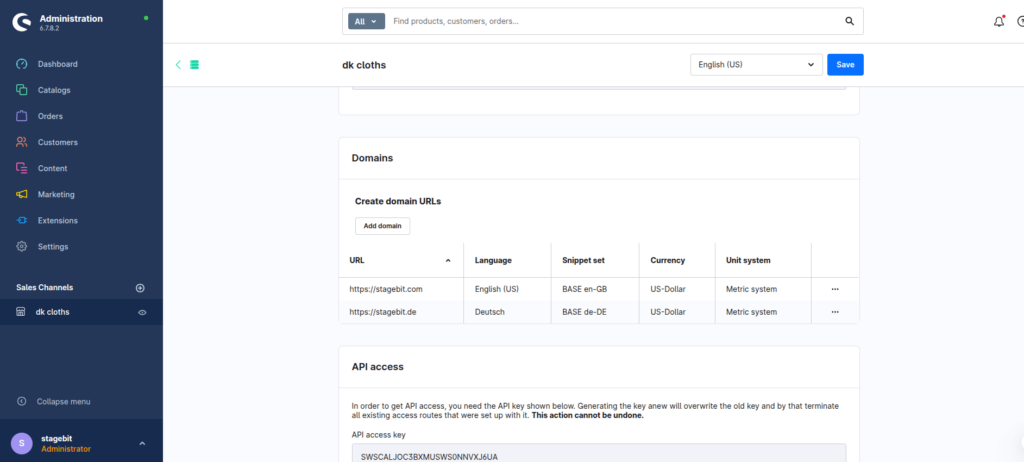Click the Add domain button

pos(383,226)
